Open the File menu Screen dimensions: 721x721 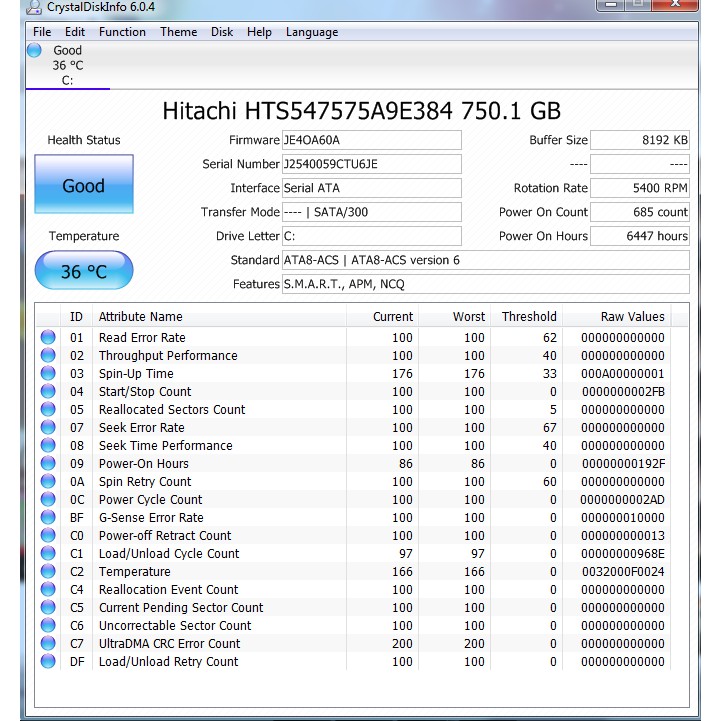pos(42,32)
